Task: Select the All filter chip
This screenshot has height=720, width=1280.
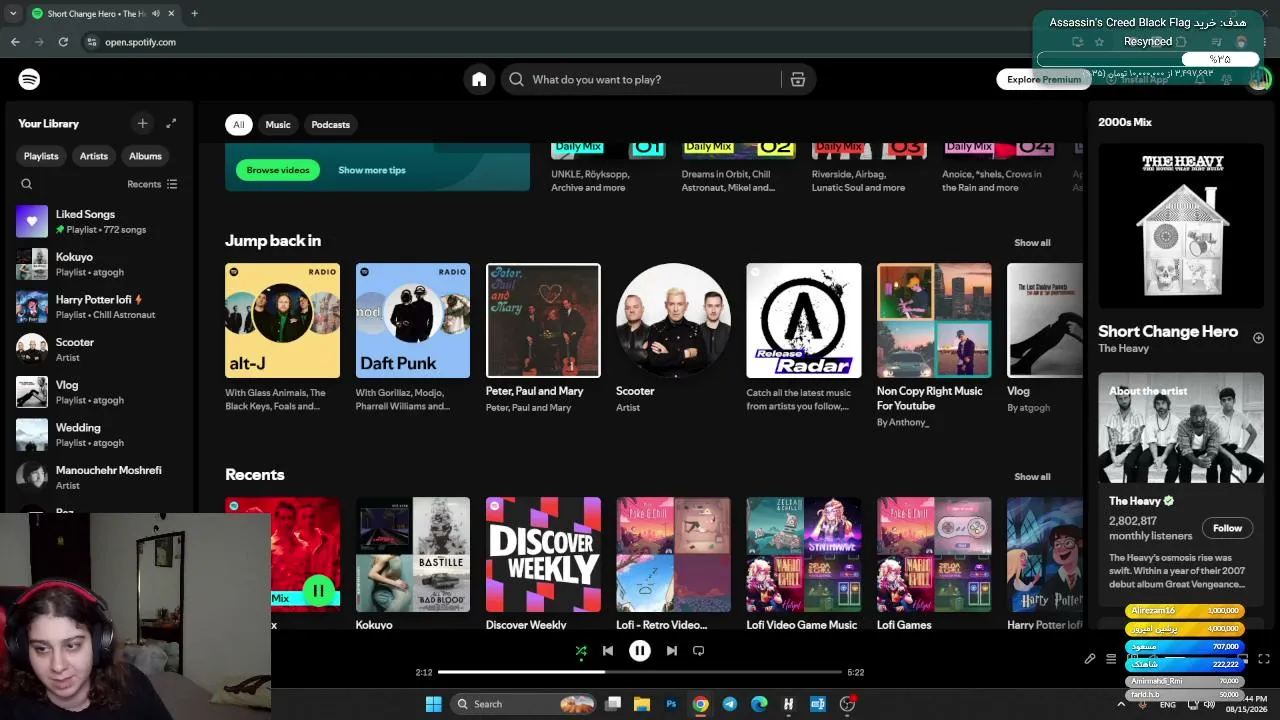Action: [238, 124]
